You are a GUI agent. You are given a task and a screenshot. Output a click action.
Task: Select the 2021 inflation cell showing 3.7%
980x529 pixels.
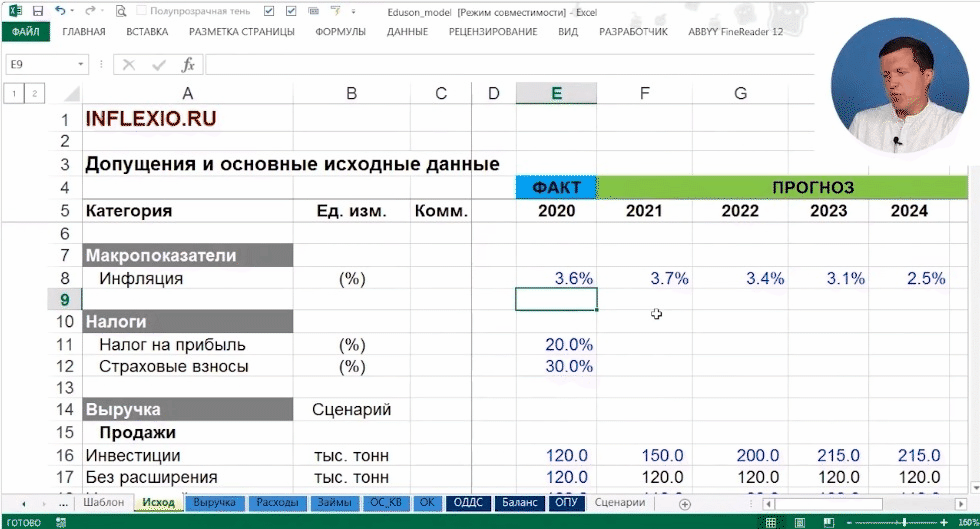coord(644,278)
